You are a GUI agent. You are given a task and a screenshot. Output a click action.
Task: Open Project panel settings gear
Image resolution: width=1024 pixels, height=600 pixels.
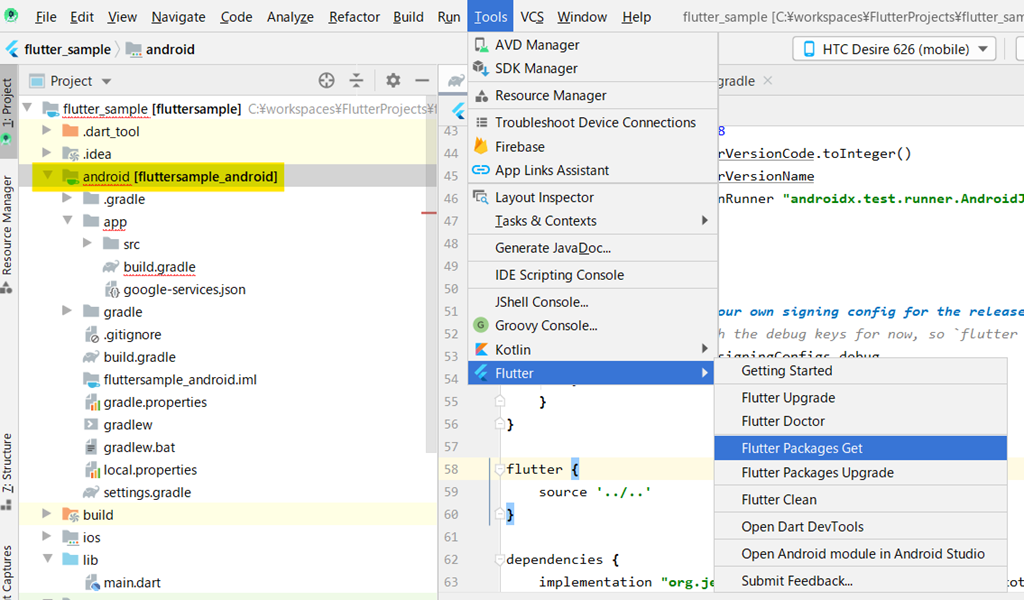(393, 81)
